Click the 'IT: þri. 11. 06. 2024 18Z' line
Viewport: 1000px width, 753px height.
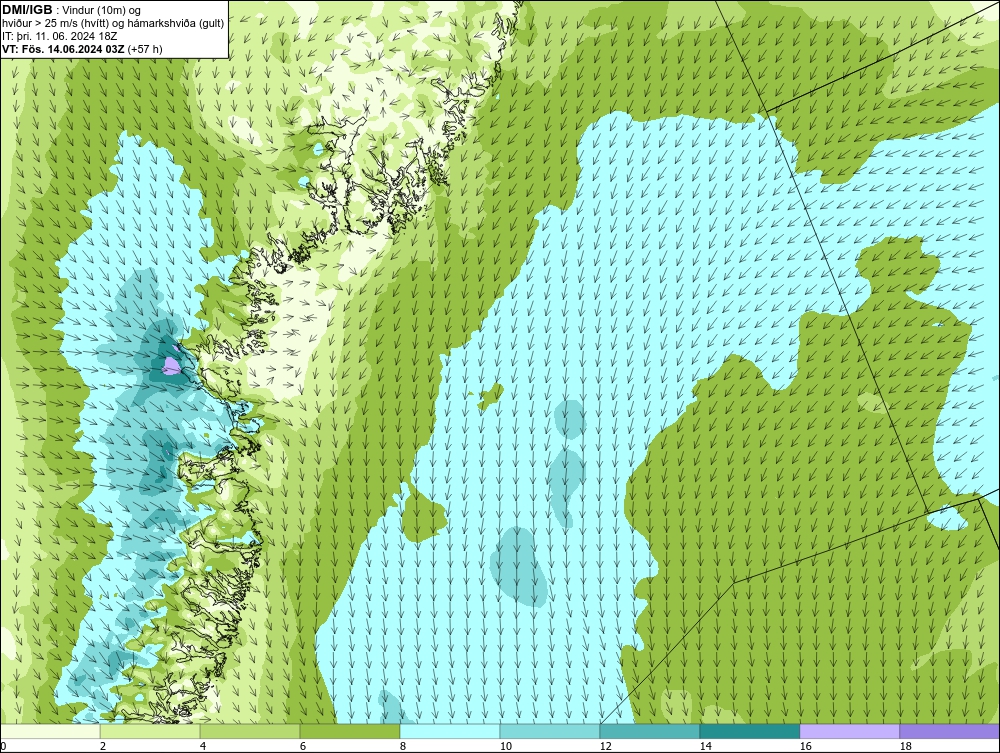click(x=60, y=36)
